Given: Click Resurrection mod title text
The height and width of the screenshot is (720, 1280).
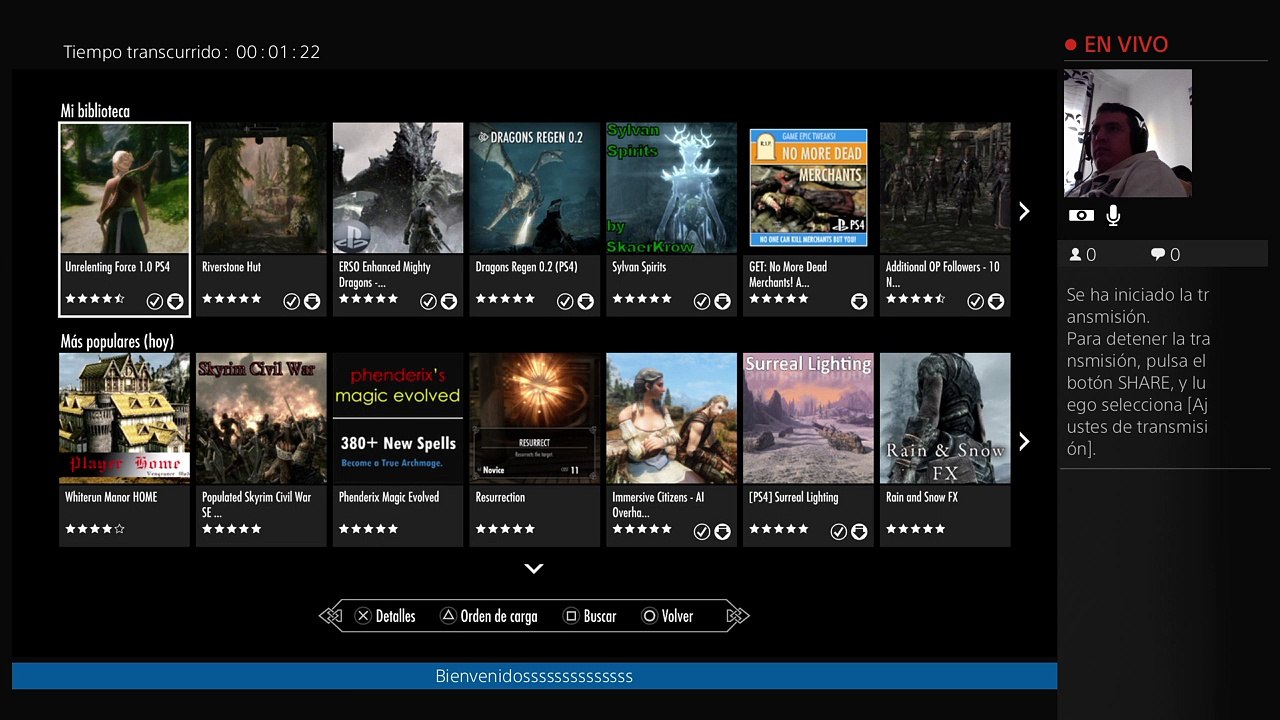Looking at the screenshot, I should [500, 497].
